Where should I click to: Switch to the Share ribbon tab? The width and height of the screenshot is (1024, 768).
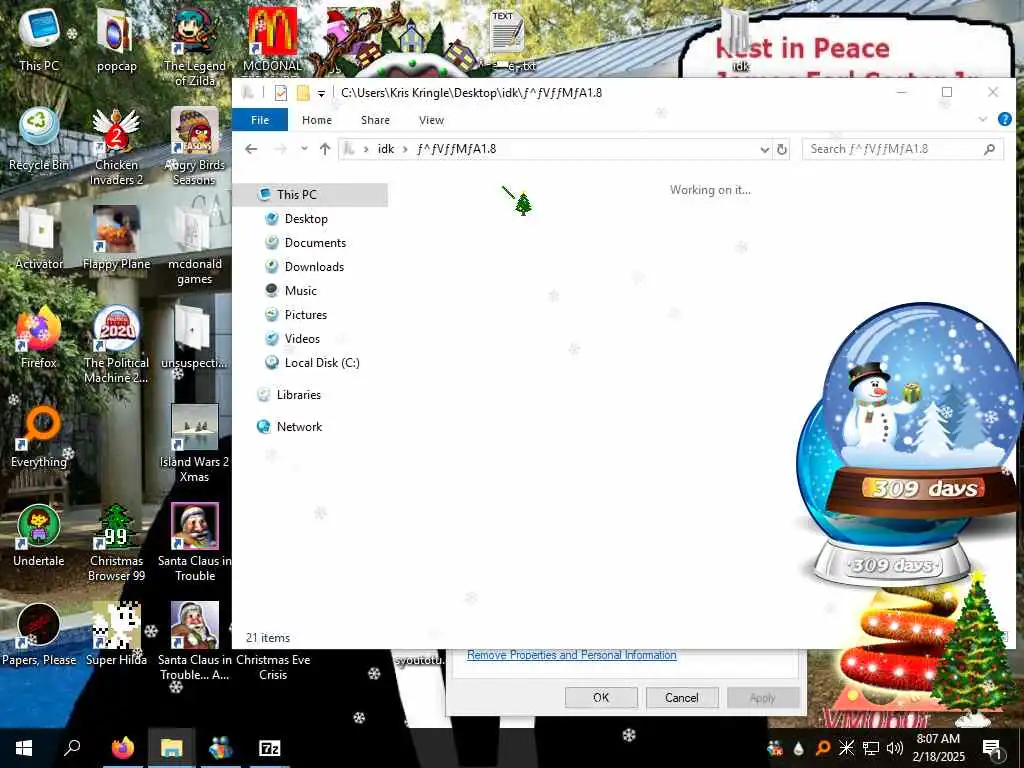click(375, 120)
